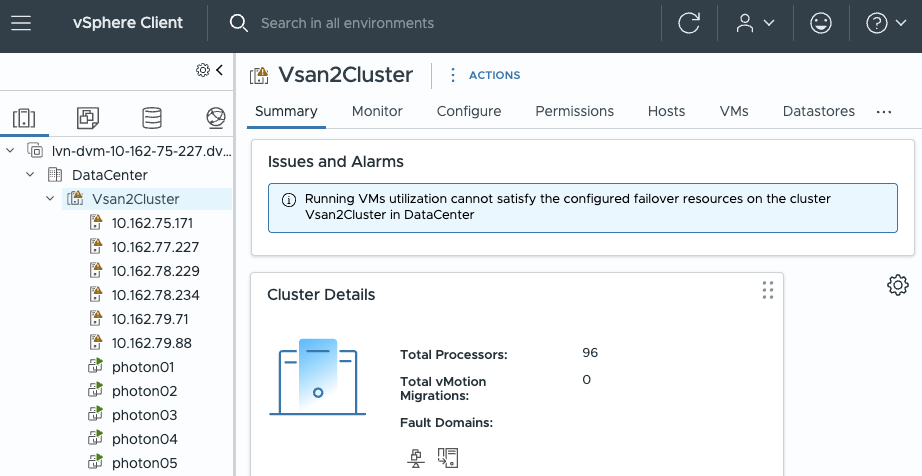
Task: Select the VMs and Templates inventory icon
Action: (88, 119)
